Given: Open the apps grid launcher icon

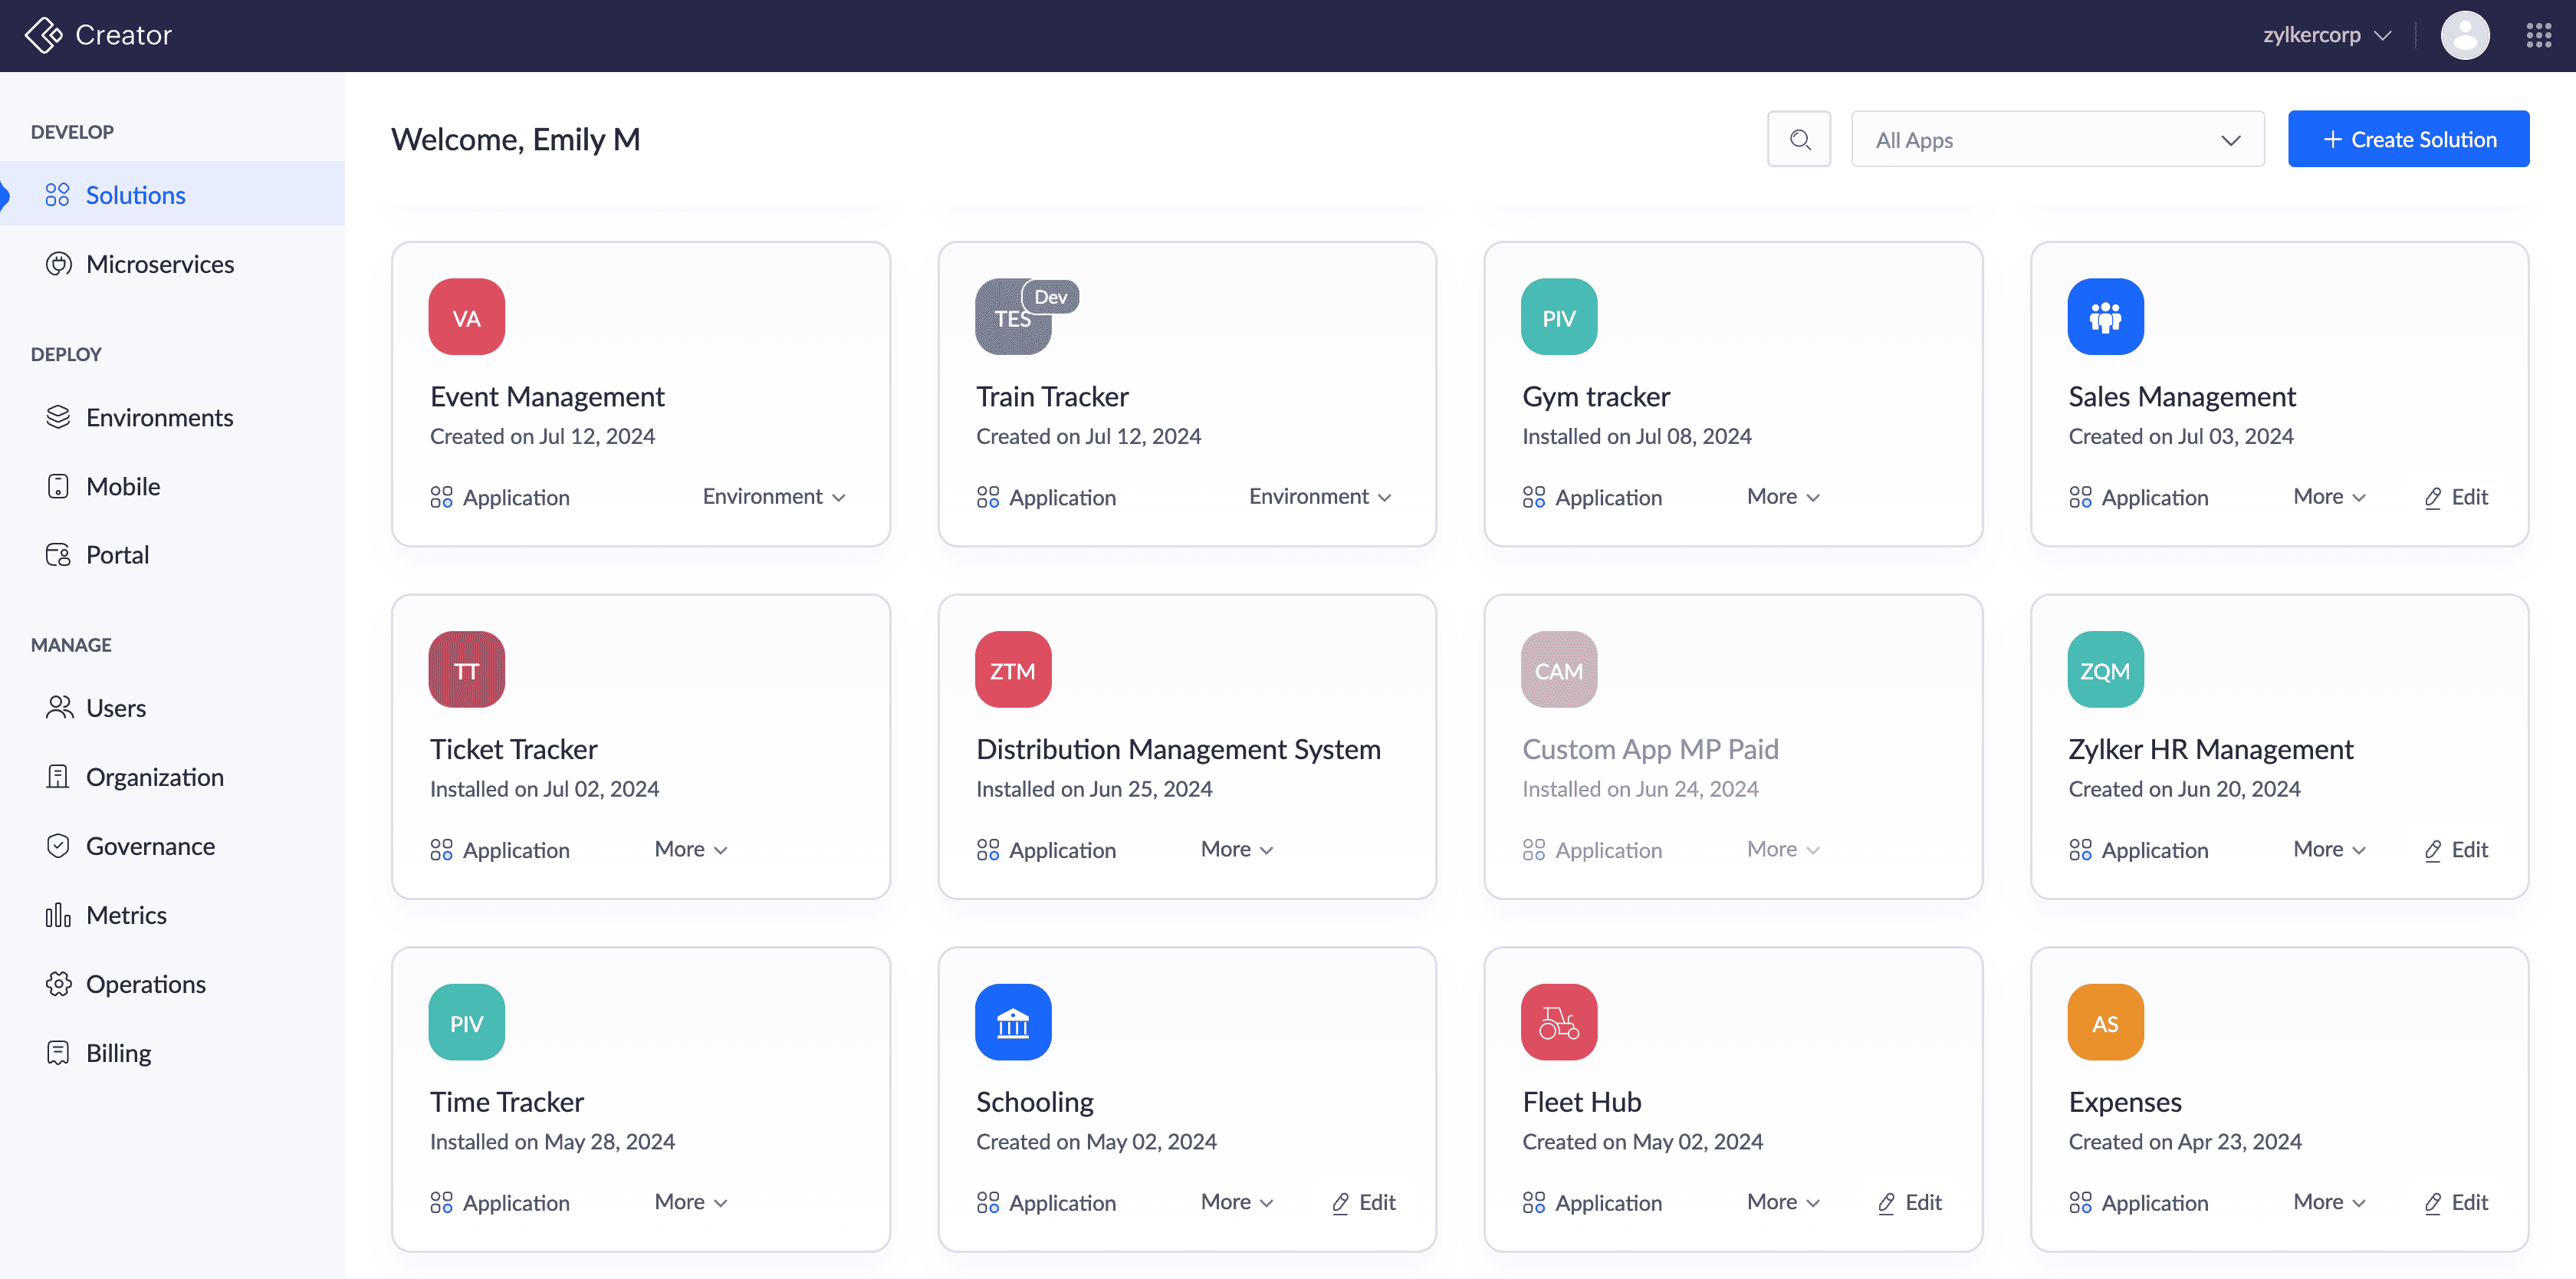Looking at the screenshot, I should click(x=2538, y=35).
